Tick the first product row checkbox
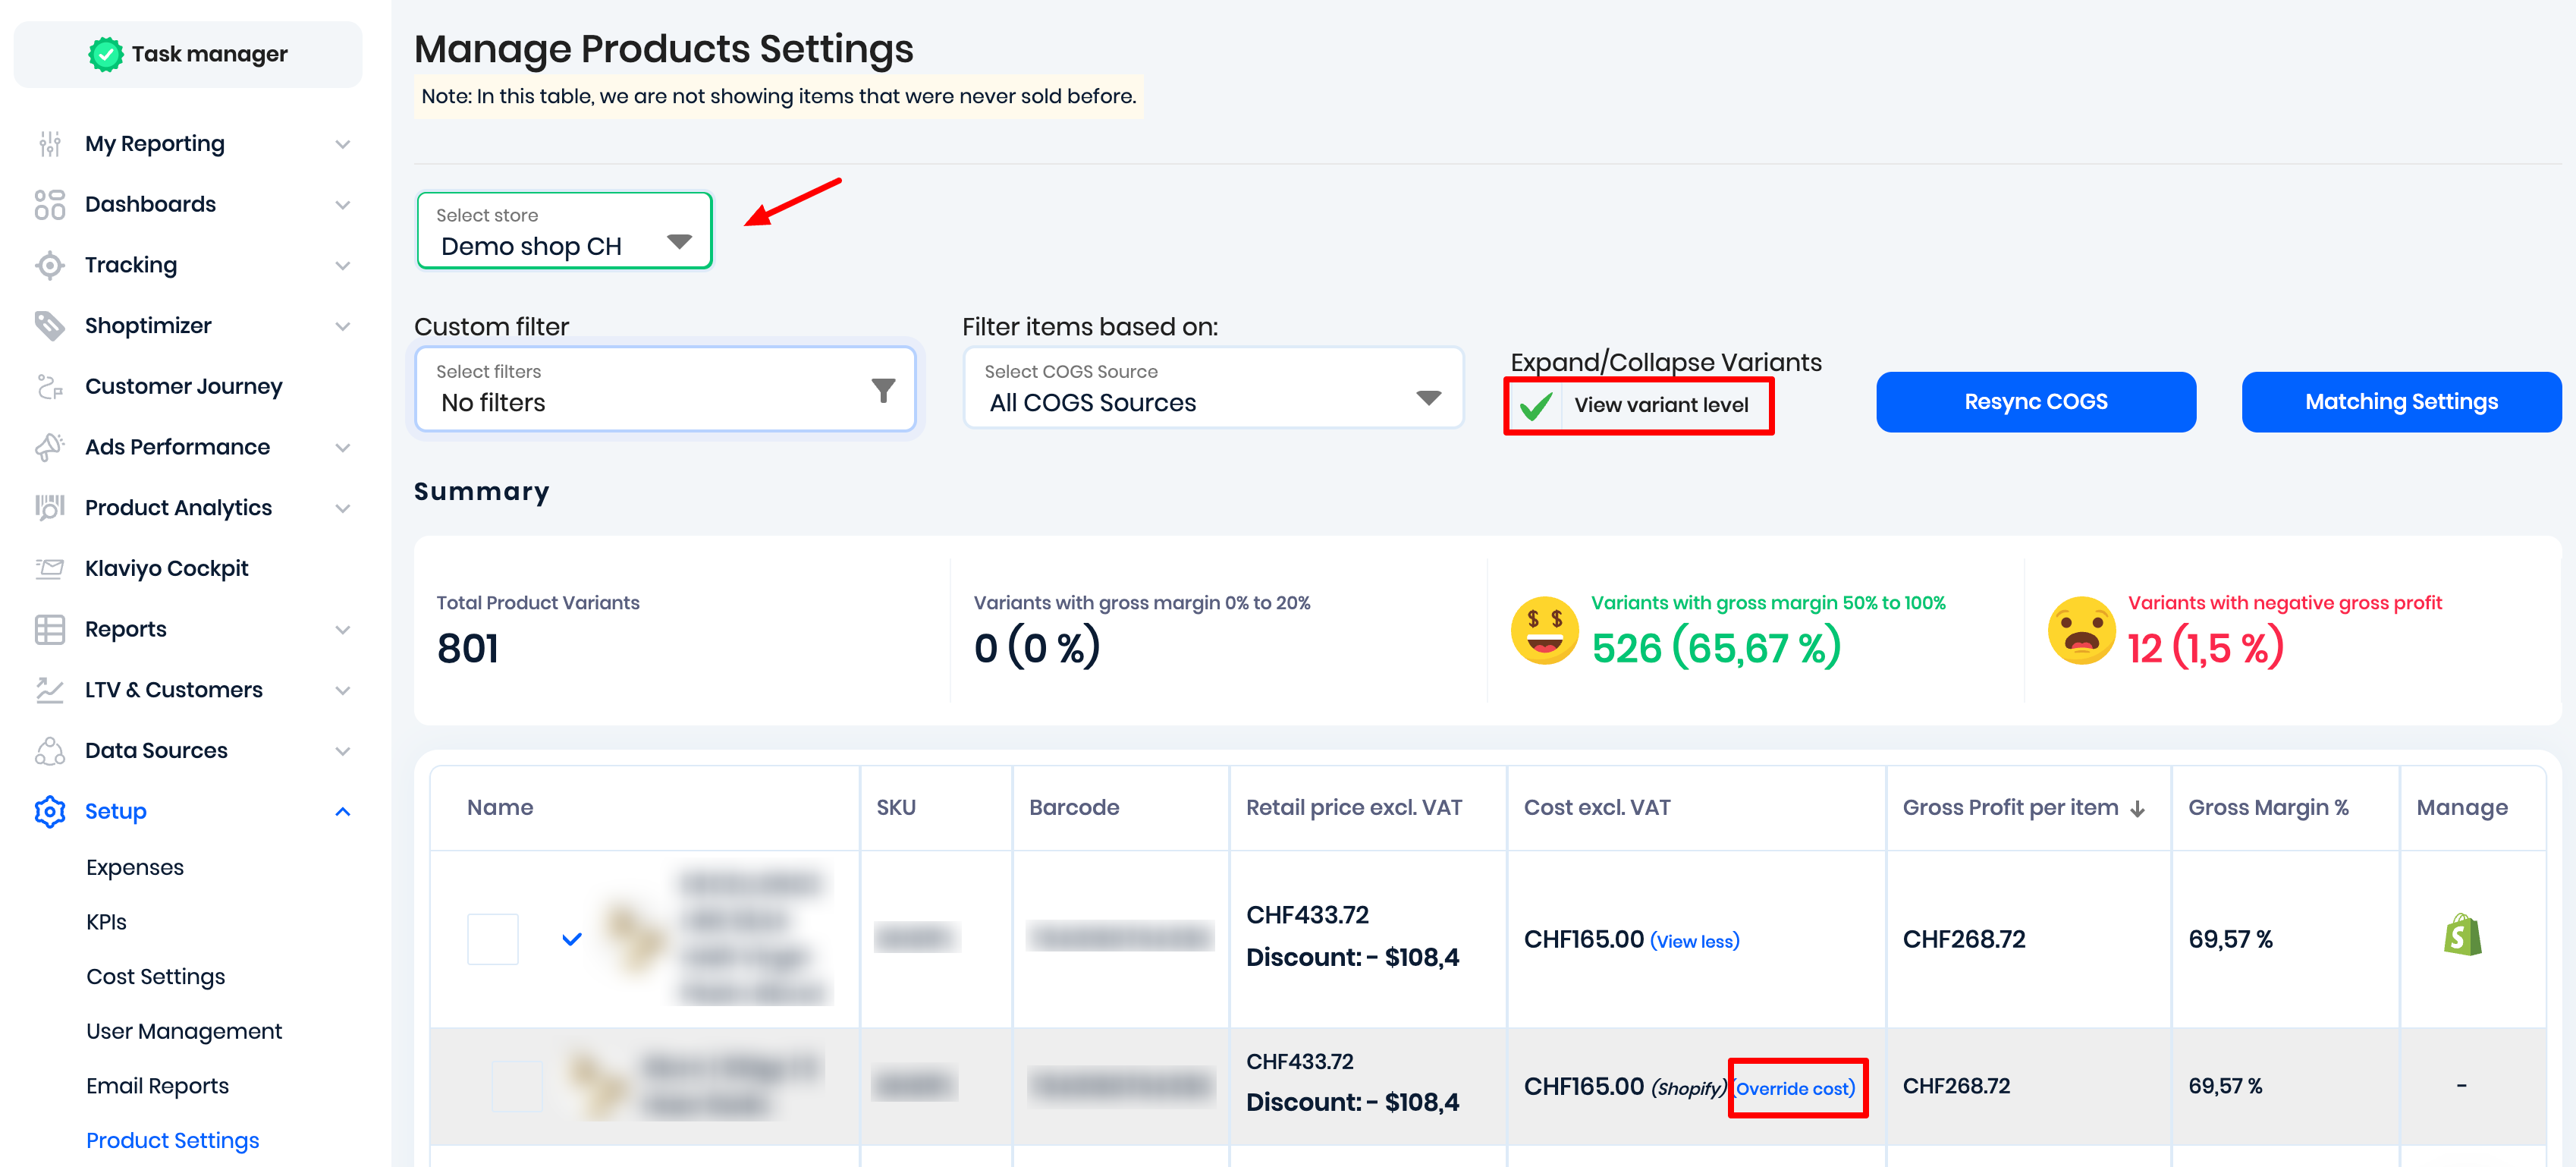Screen dimensions: 2576x1167 492,938
